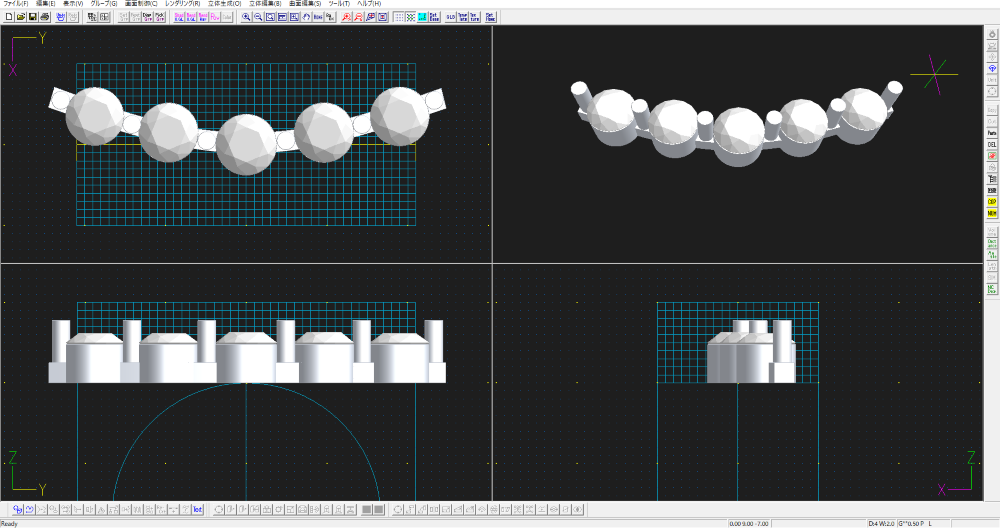
Task: Toggle the SLD solid display button
Action: (451, 17)
